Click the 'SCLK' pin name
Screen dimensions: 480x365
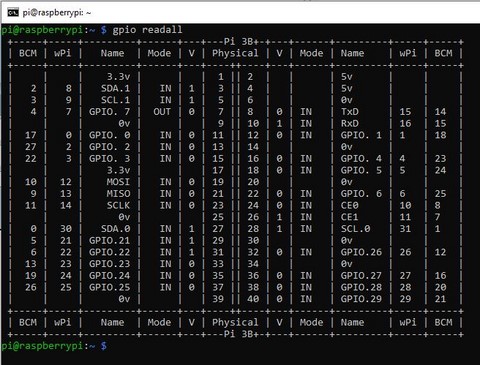tap(118, 205)
